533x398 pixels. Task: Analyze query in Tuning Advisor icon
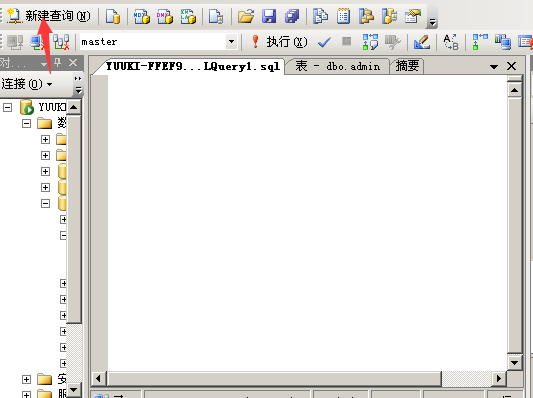393,42
